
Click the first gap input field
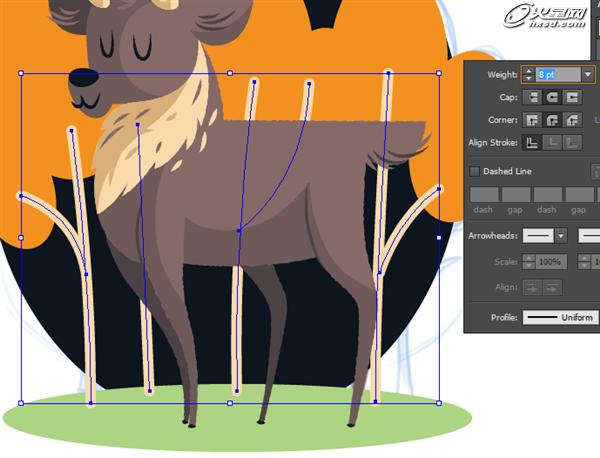[516, 195]
